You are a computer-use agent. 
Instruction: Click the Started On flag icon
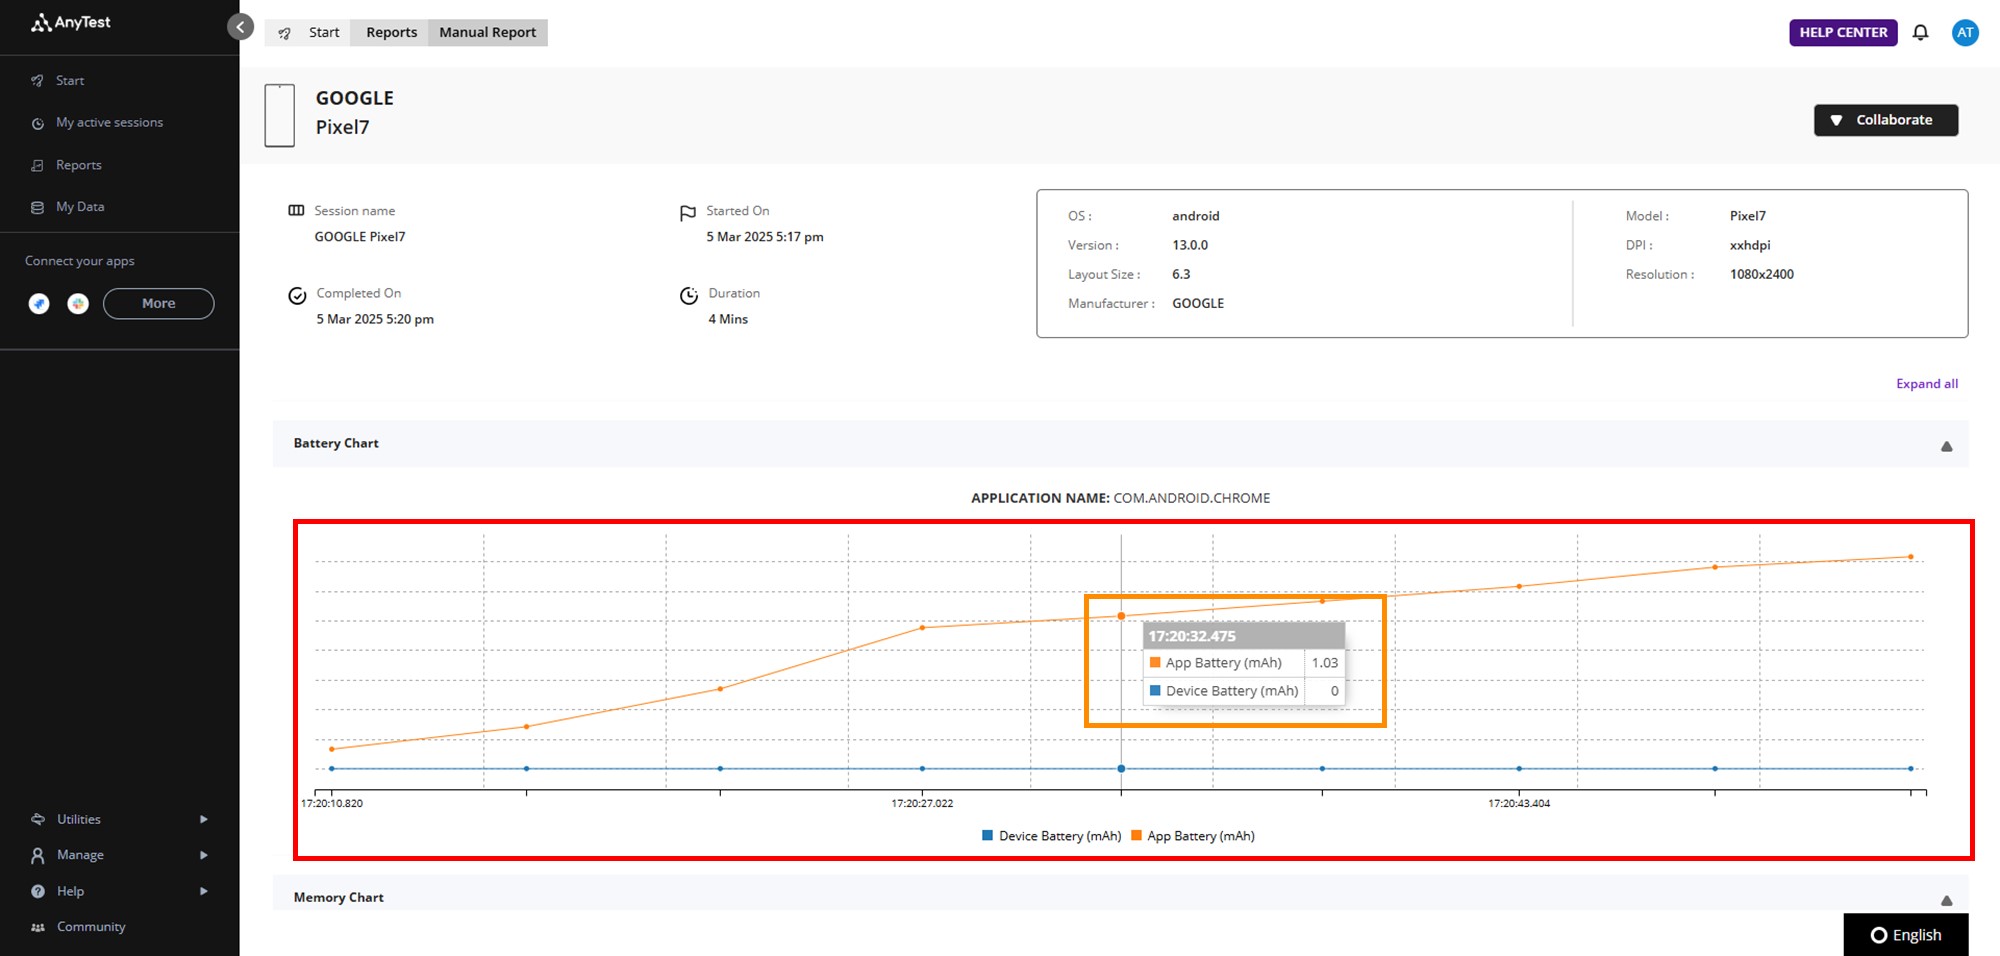coord(688,213)
